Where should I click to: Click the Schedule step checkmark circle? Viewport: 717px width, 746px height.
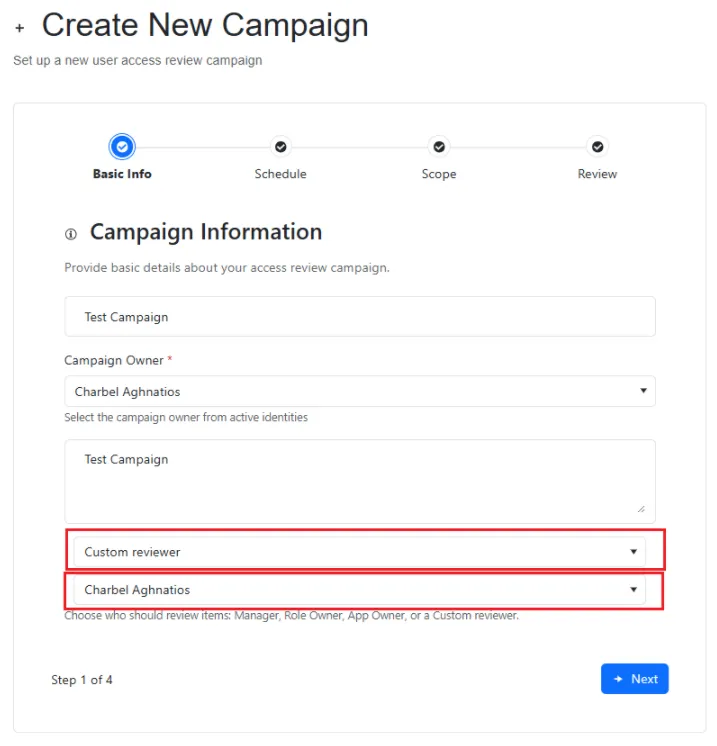tap(280, 147)
